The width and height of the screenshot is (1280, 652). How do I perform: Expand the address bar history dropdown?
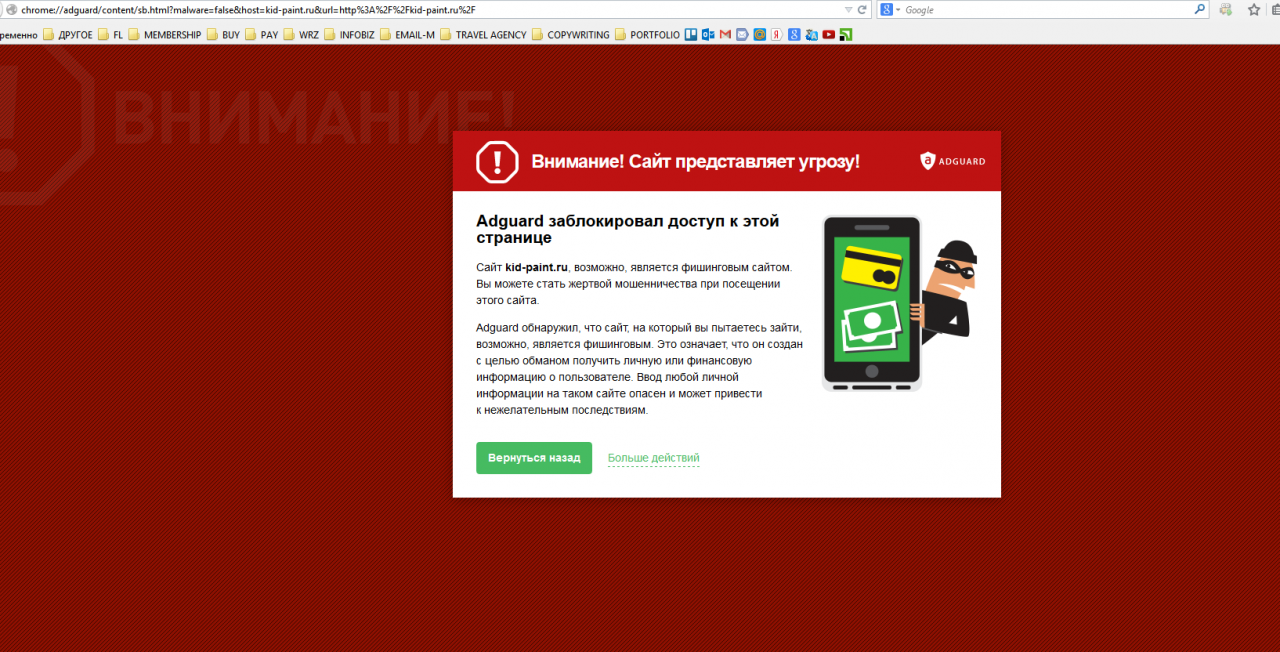(848, 10)
